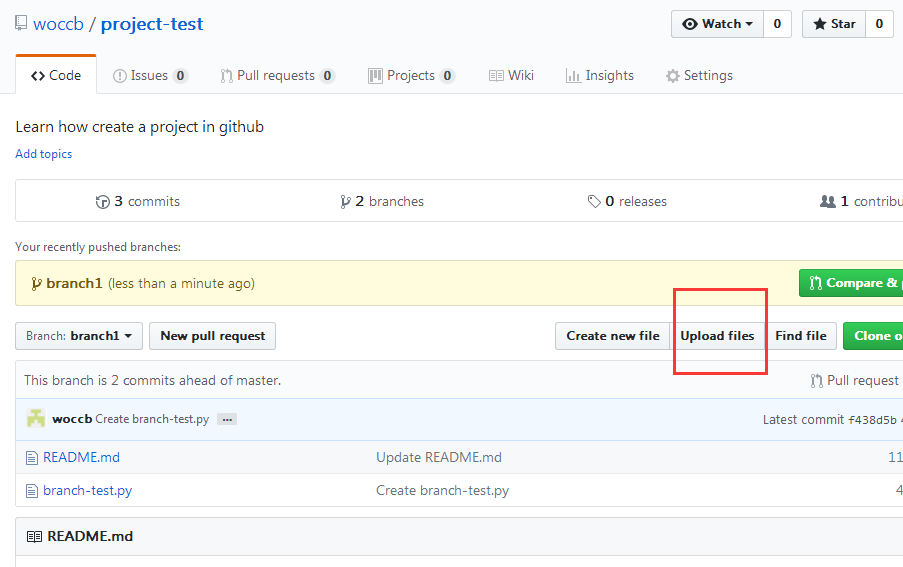903x567 pixels.
Task: Open the Pull requests tab
Action: [278, 75]
